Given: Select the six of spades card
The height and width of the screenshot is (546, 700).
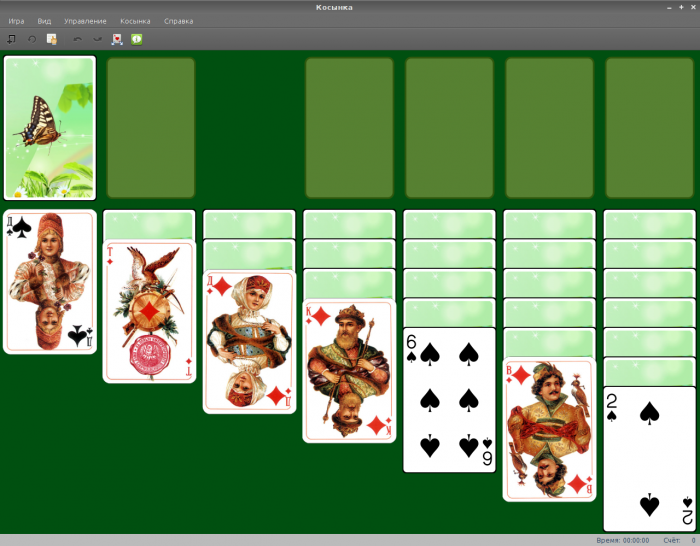Looking at the screenshot, I should point(449,400).
